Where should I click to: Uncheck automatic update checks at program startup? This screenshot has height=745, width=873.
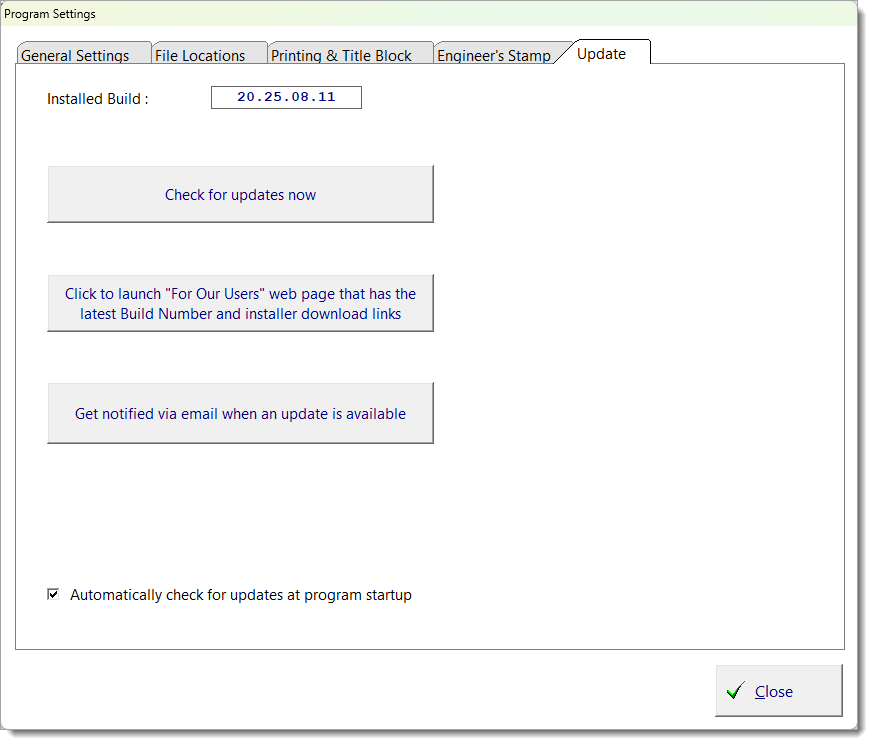click(53, 594)
